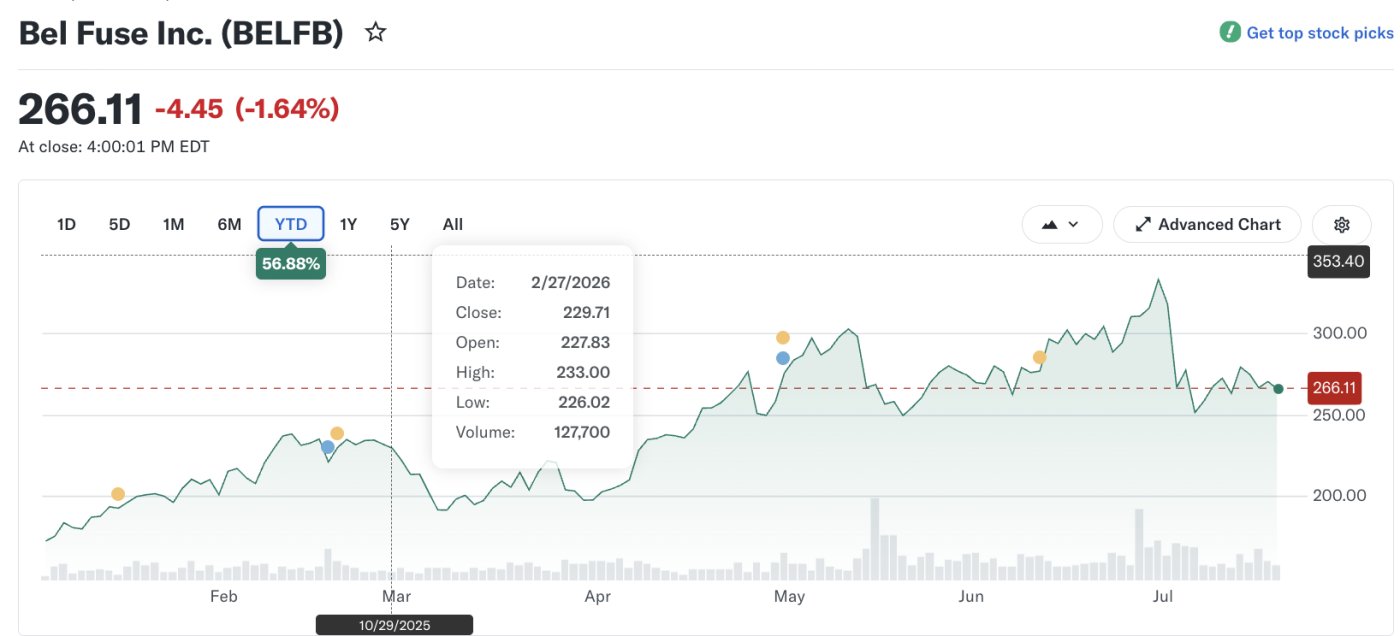Click the tooltip Low value 226.02

(586, 403)
